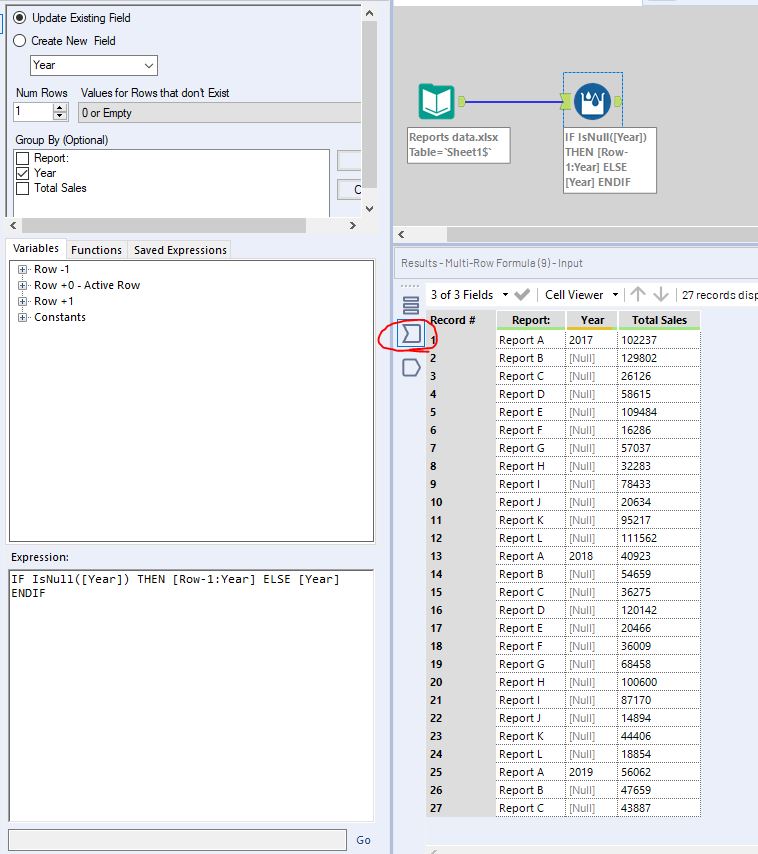The width and height of the screenshot is (758, 854).
Task: Show the metadata view in Results
Action: coord(410,305)
